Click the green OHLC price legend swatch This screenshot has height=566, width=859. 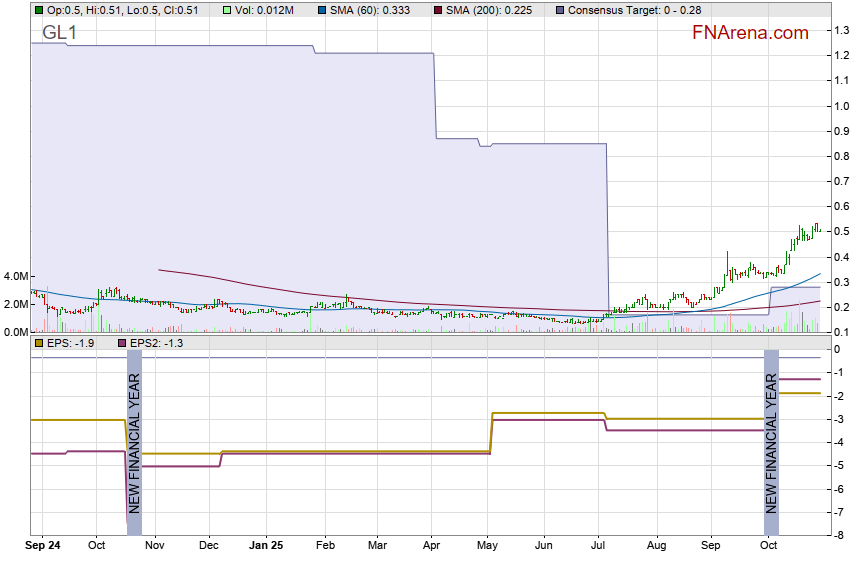39,10
